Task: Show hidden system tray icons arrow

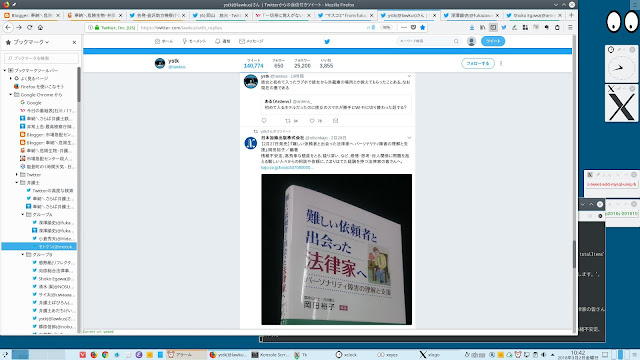Action: [553, 355]
